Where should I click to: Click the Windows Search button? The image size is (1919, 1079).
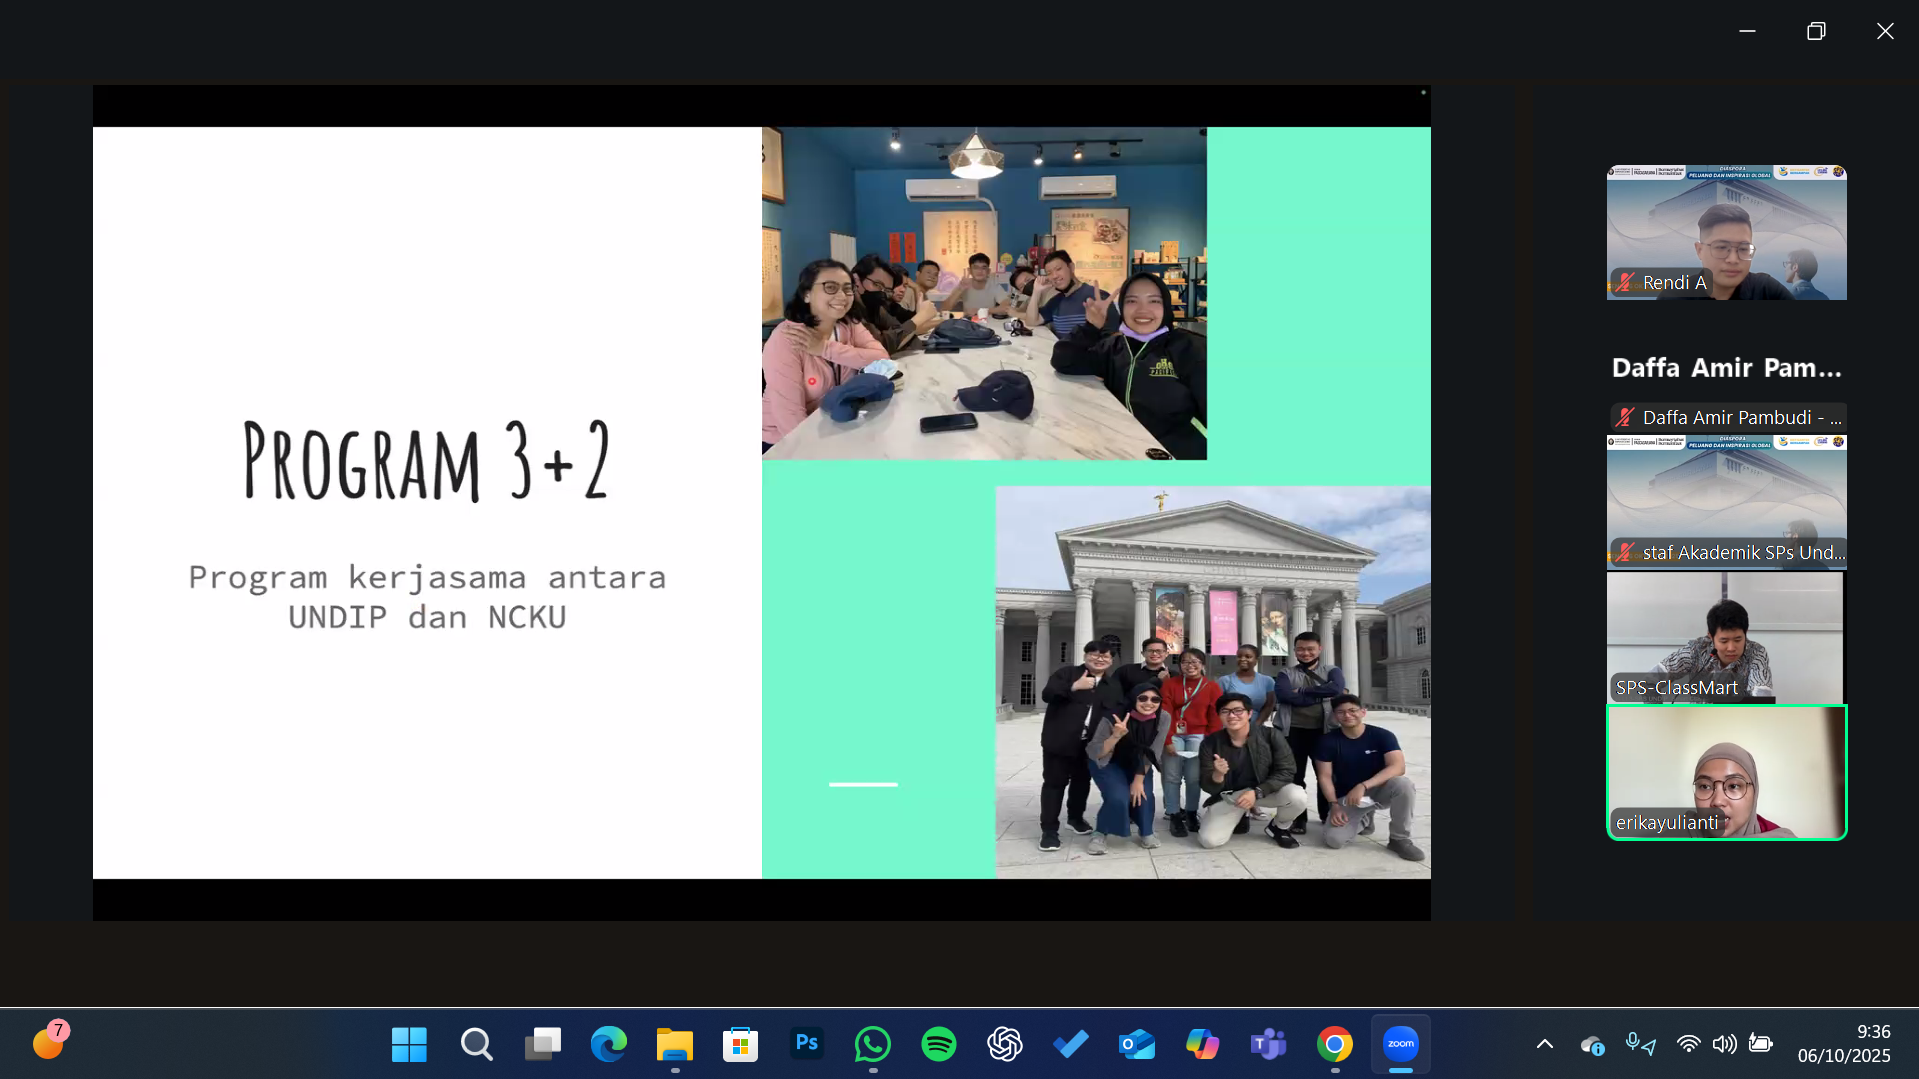click(x=476, y=1044)
